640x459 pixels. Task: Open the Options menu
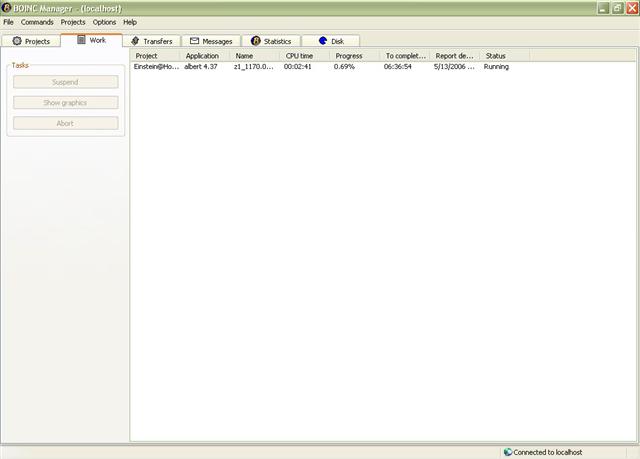[x=104, y=22]
